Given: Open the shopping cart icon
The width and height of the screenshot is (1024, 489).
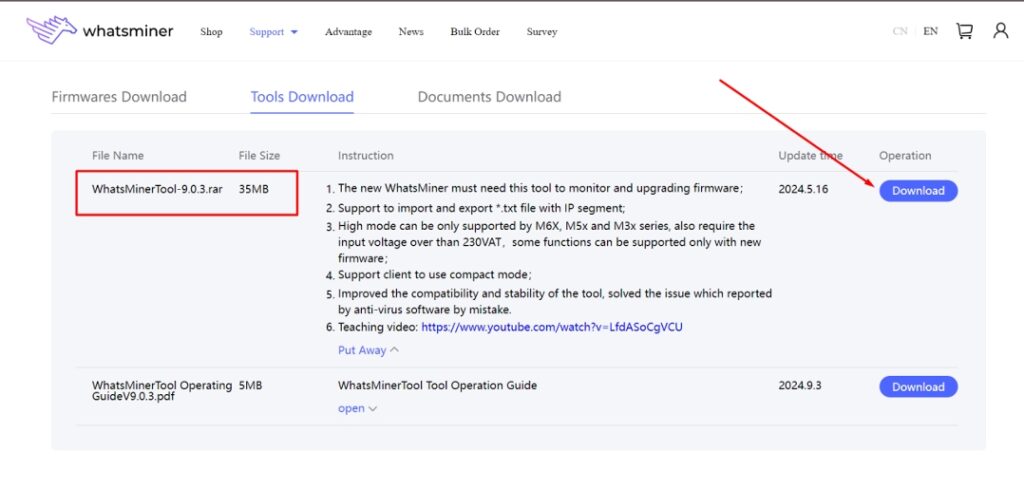Looking at the screenshot, I should pyautogui.click(x=965, y=31).
